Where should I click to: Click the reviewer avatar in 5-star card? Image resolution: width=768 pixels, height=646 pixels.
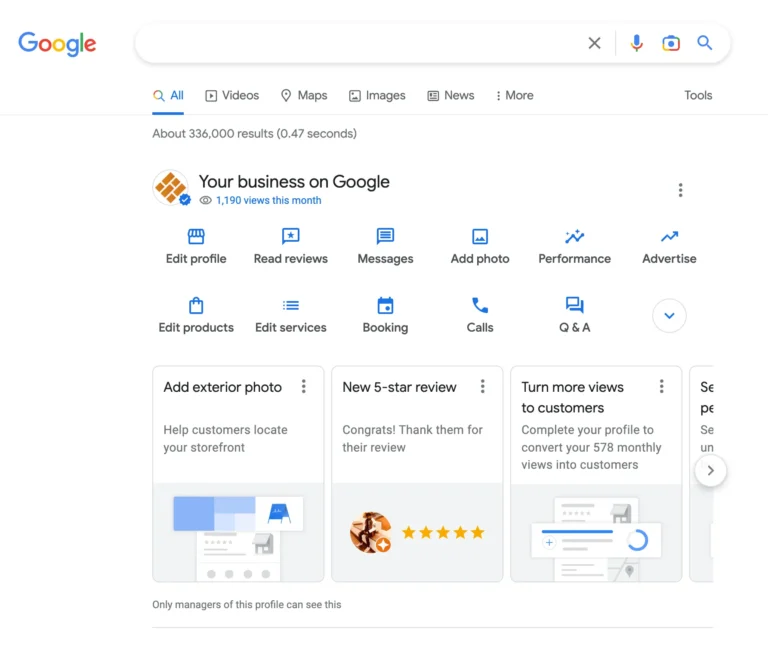(x=370, y=532)
